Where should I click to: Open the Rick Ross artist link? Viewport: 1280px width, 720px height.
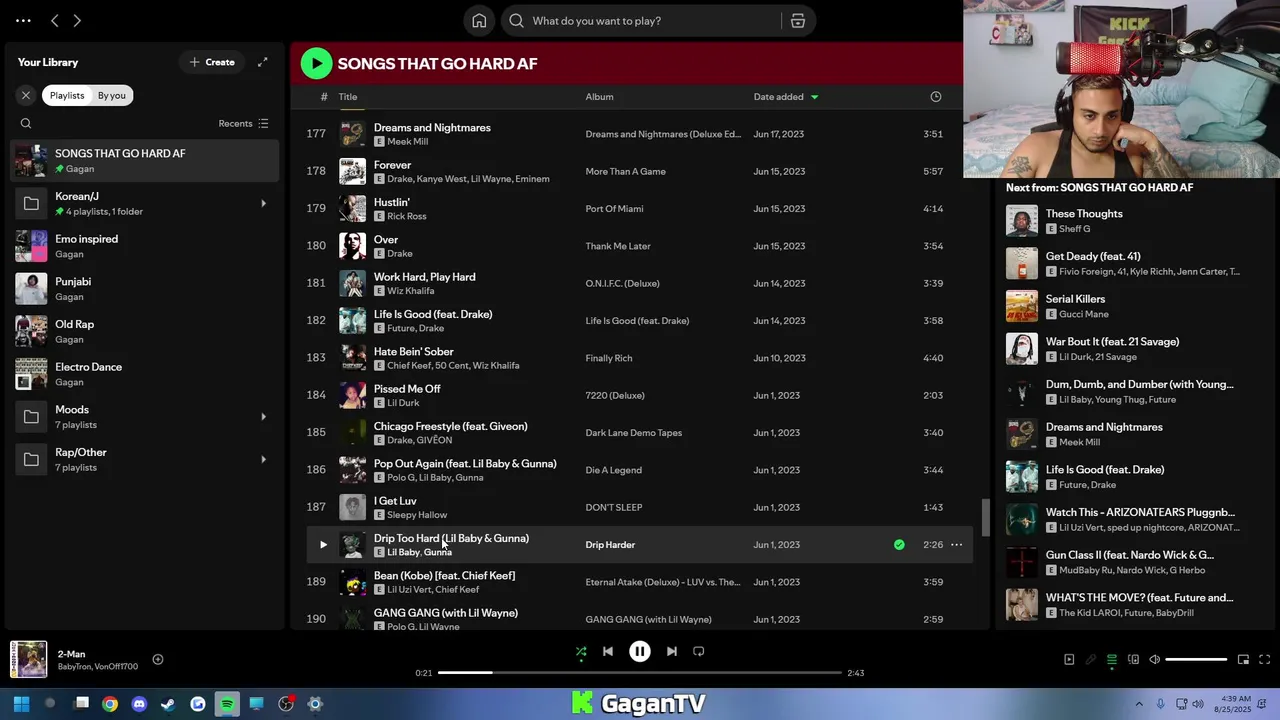click(406, 216)
